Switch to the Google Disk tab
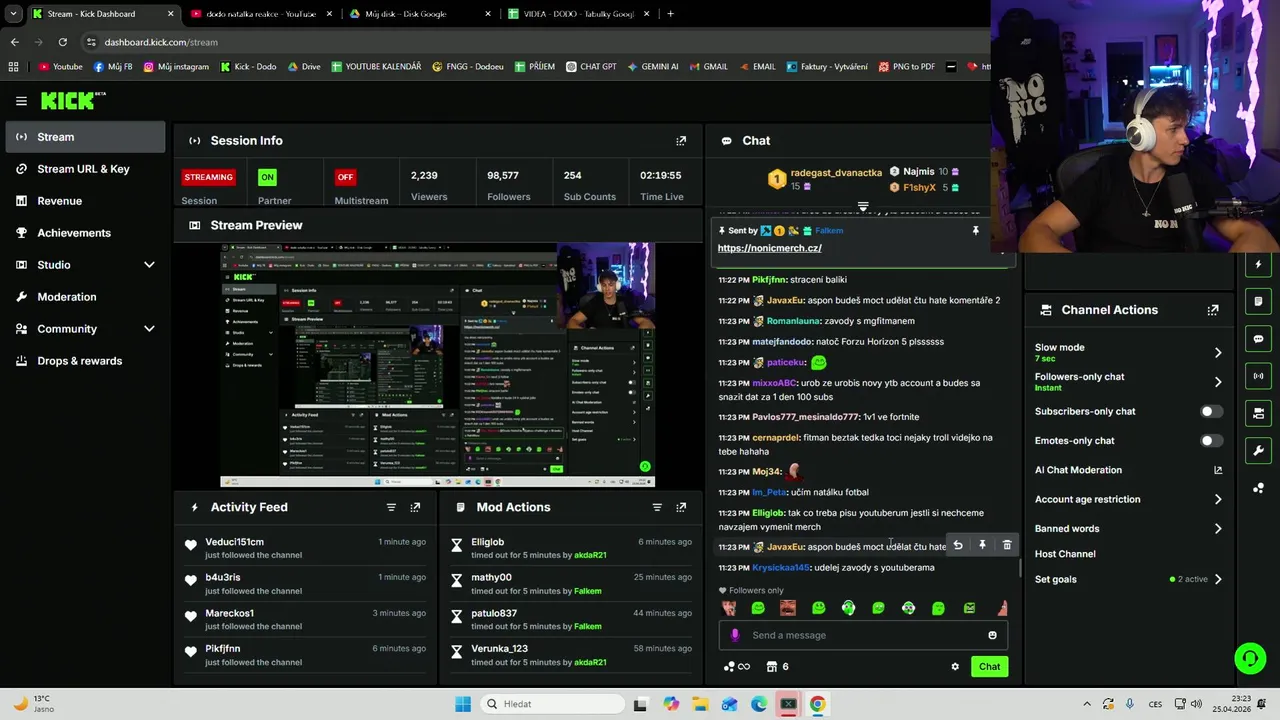The width and height of the screenshot is (1280, 720). click(420, 14)
